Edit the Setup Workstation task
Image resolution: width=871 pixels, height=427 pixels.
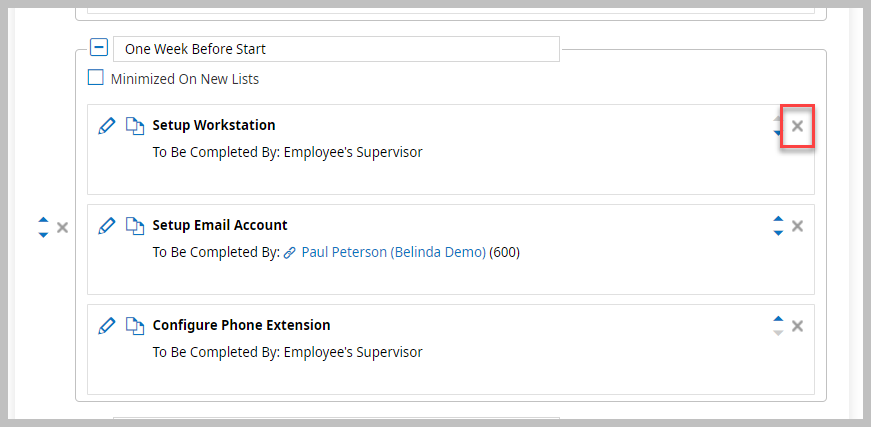(107, 126)
